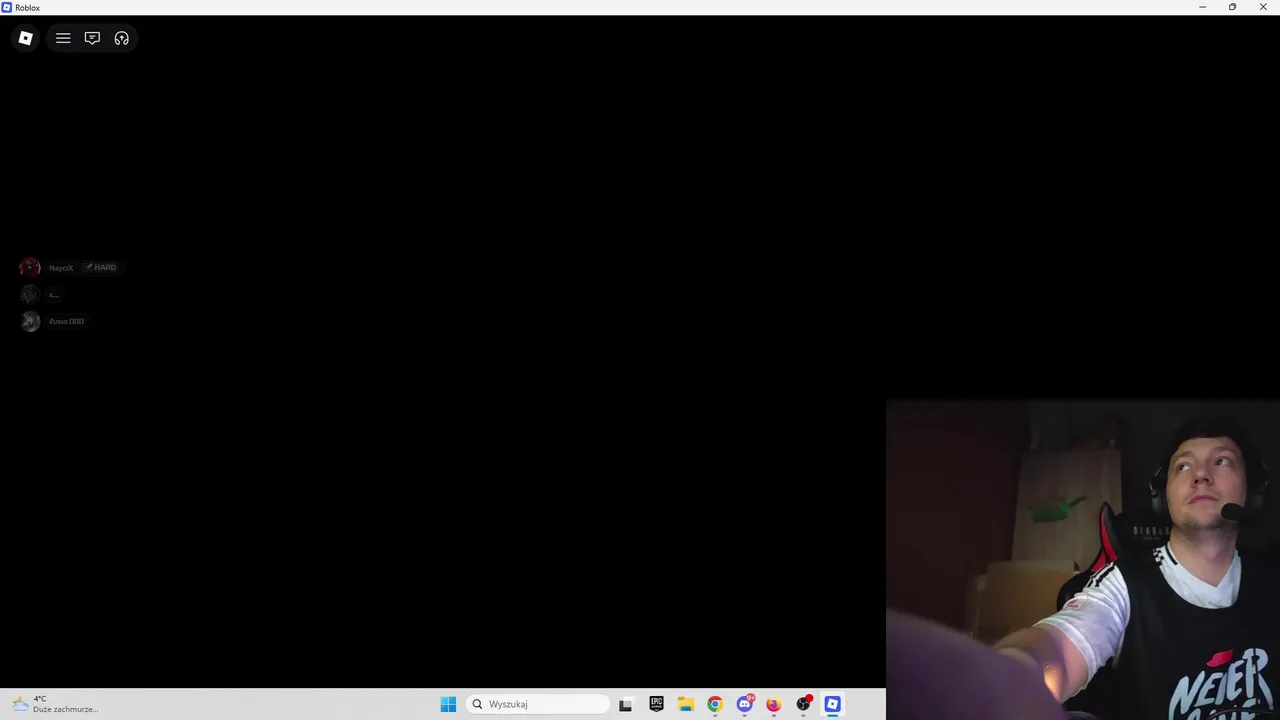Restore down the Roblox window
Viewport: 1280px width, 720px height.
pyautogui.click(x=1233, y=7)
